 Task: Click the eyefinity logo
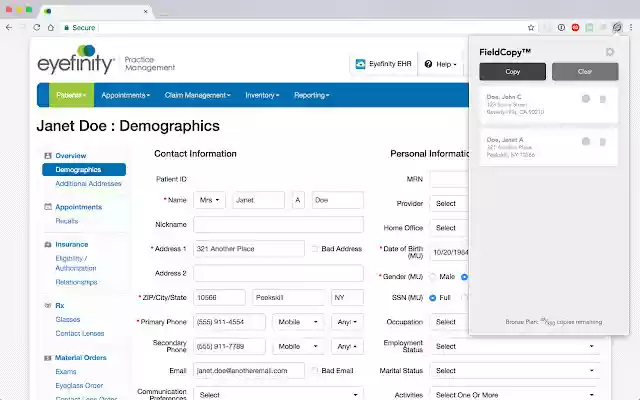[x=76, y=60]
